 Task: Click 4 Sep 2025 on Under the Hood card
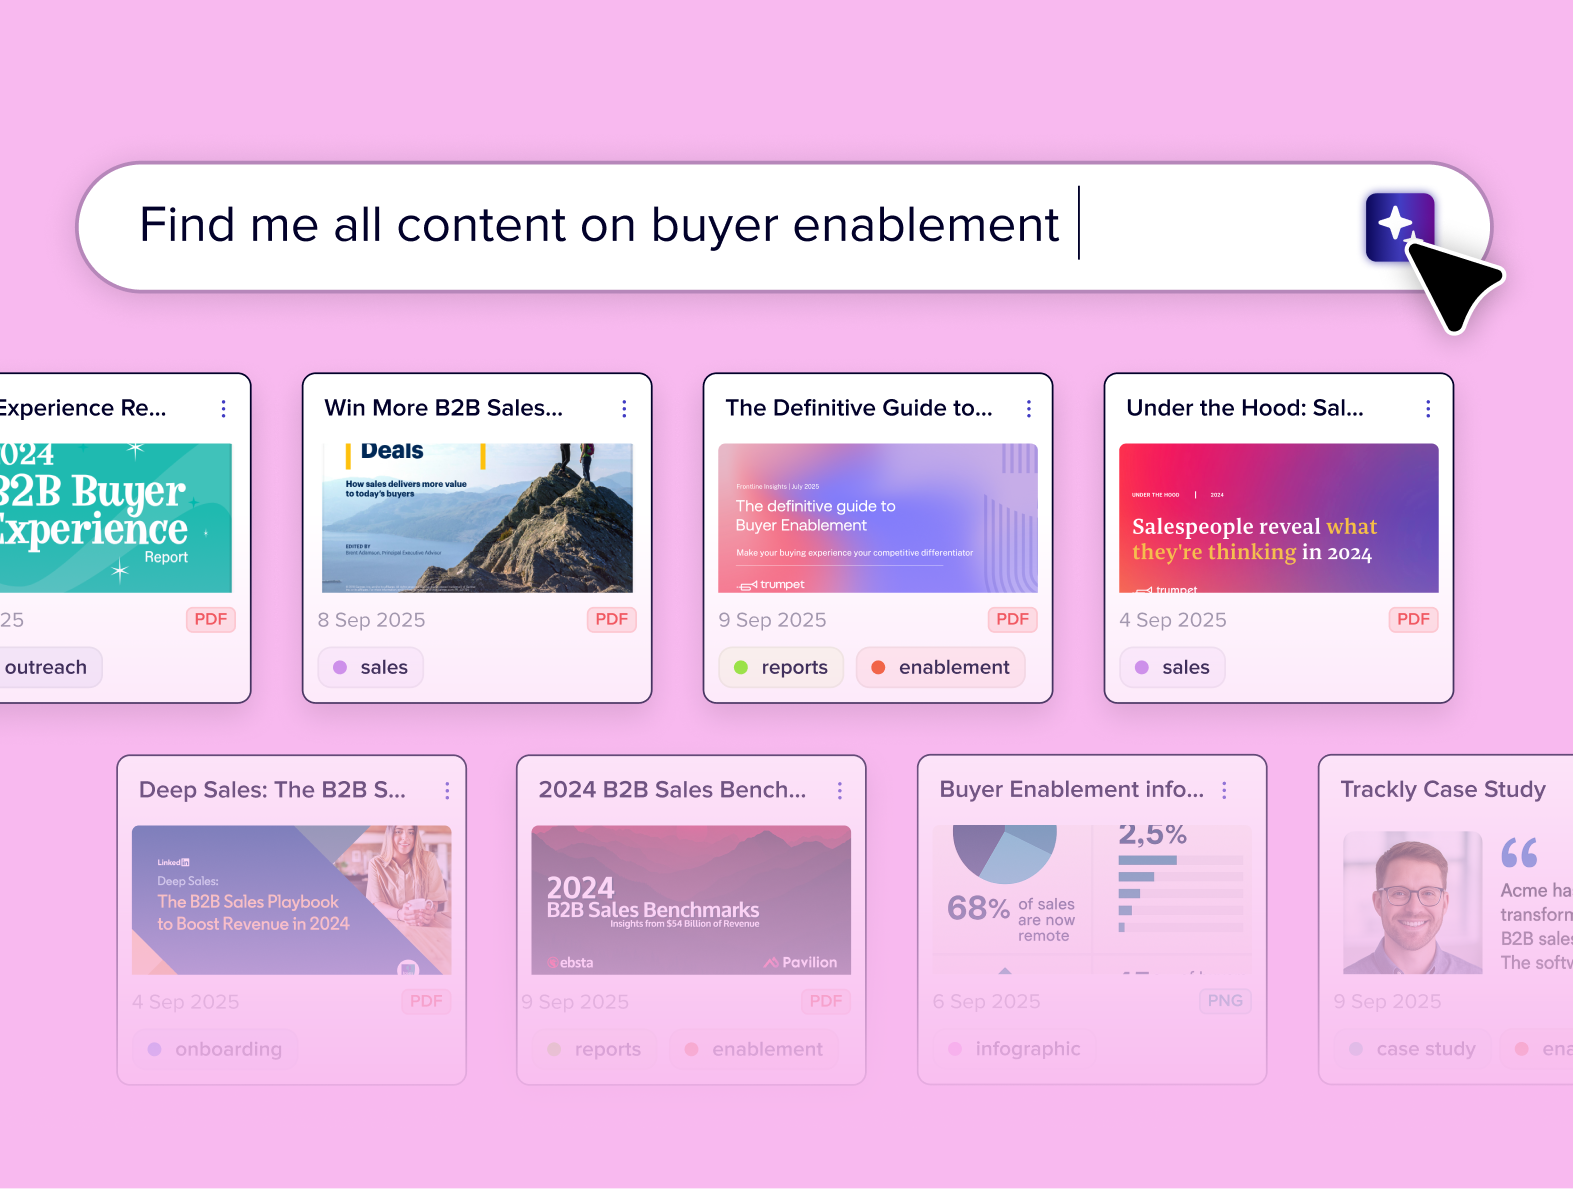pos(1173,620)
